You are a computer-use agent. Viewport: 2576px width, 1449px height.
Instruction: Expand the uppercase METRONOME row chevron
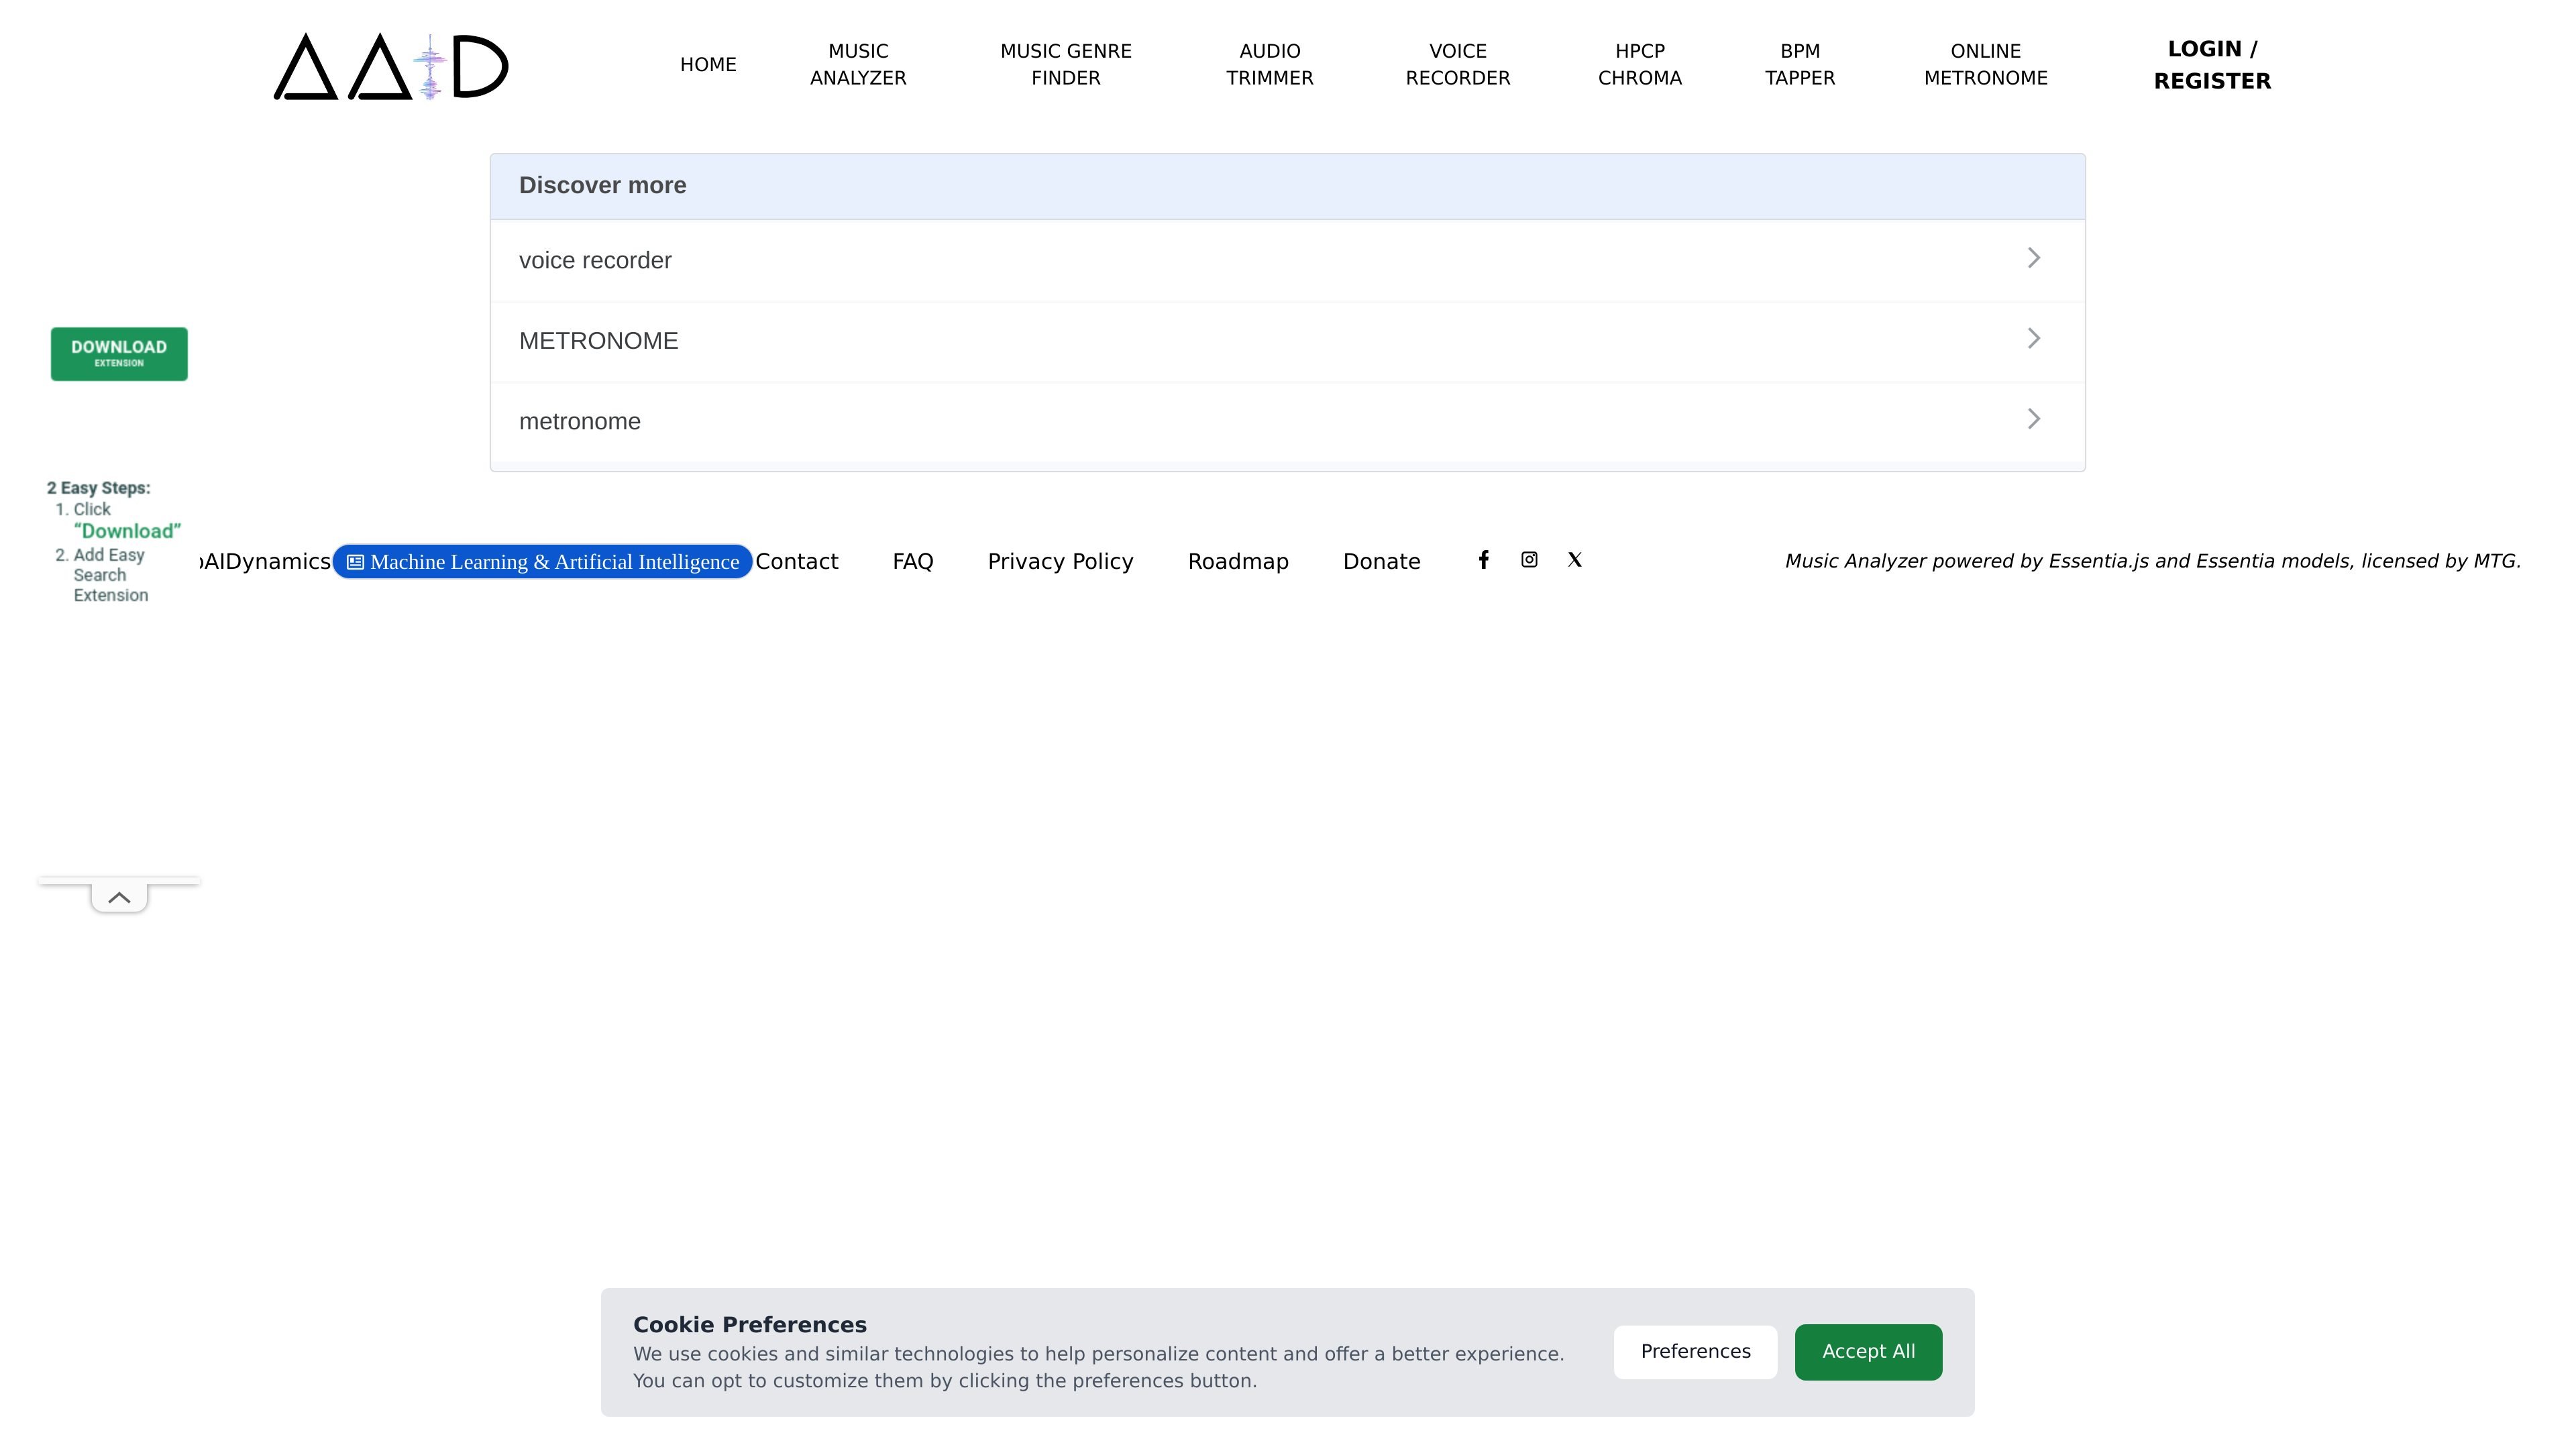pyautogui.click(x=2033, y=338)
